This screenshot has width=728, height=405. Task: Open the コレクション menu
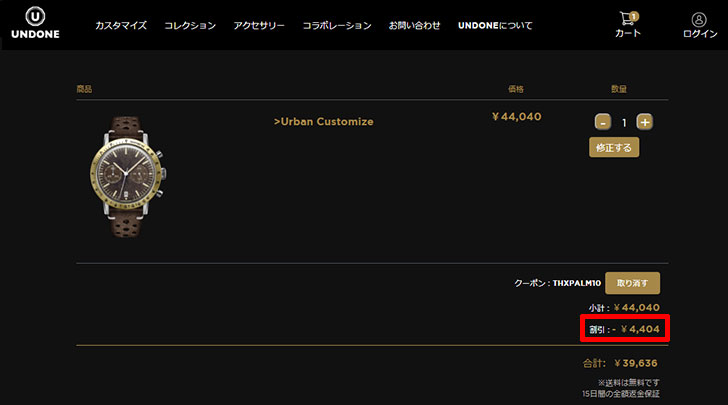coord(190,25)
